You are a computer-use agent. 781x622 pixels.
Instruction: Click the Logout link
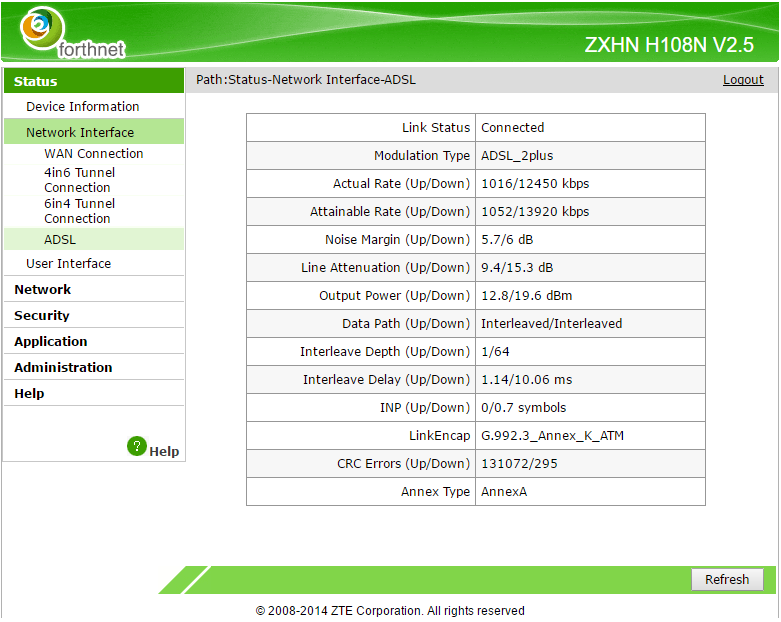(743, 80)
